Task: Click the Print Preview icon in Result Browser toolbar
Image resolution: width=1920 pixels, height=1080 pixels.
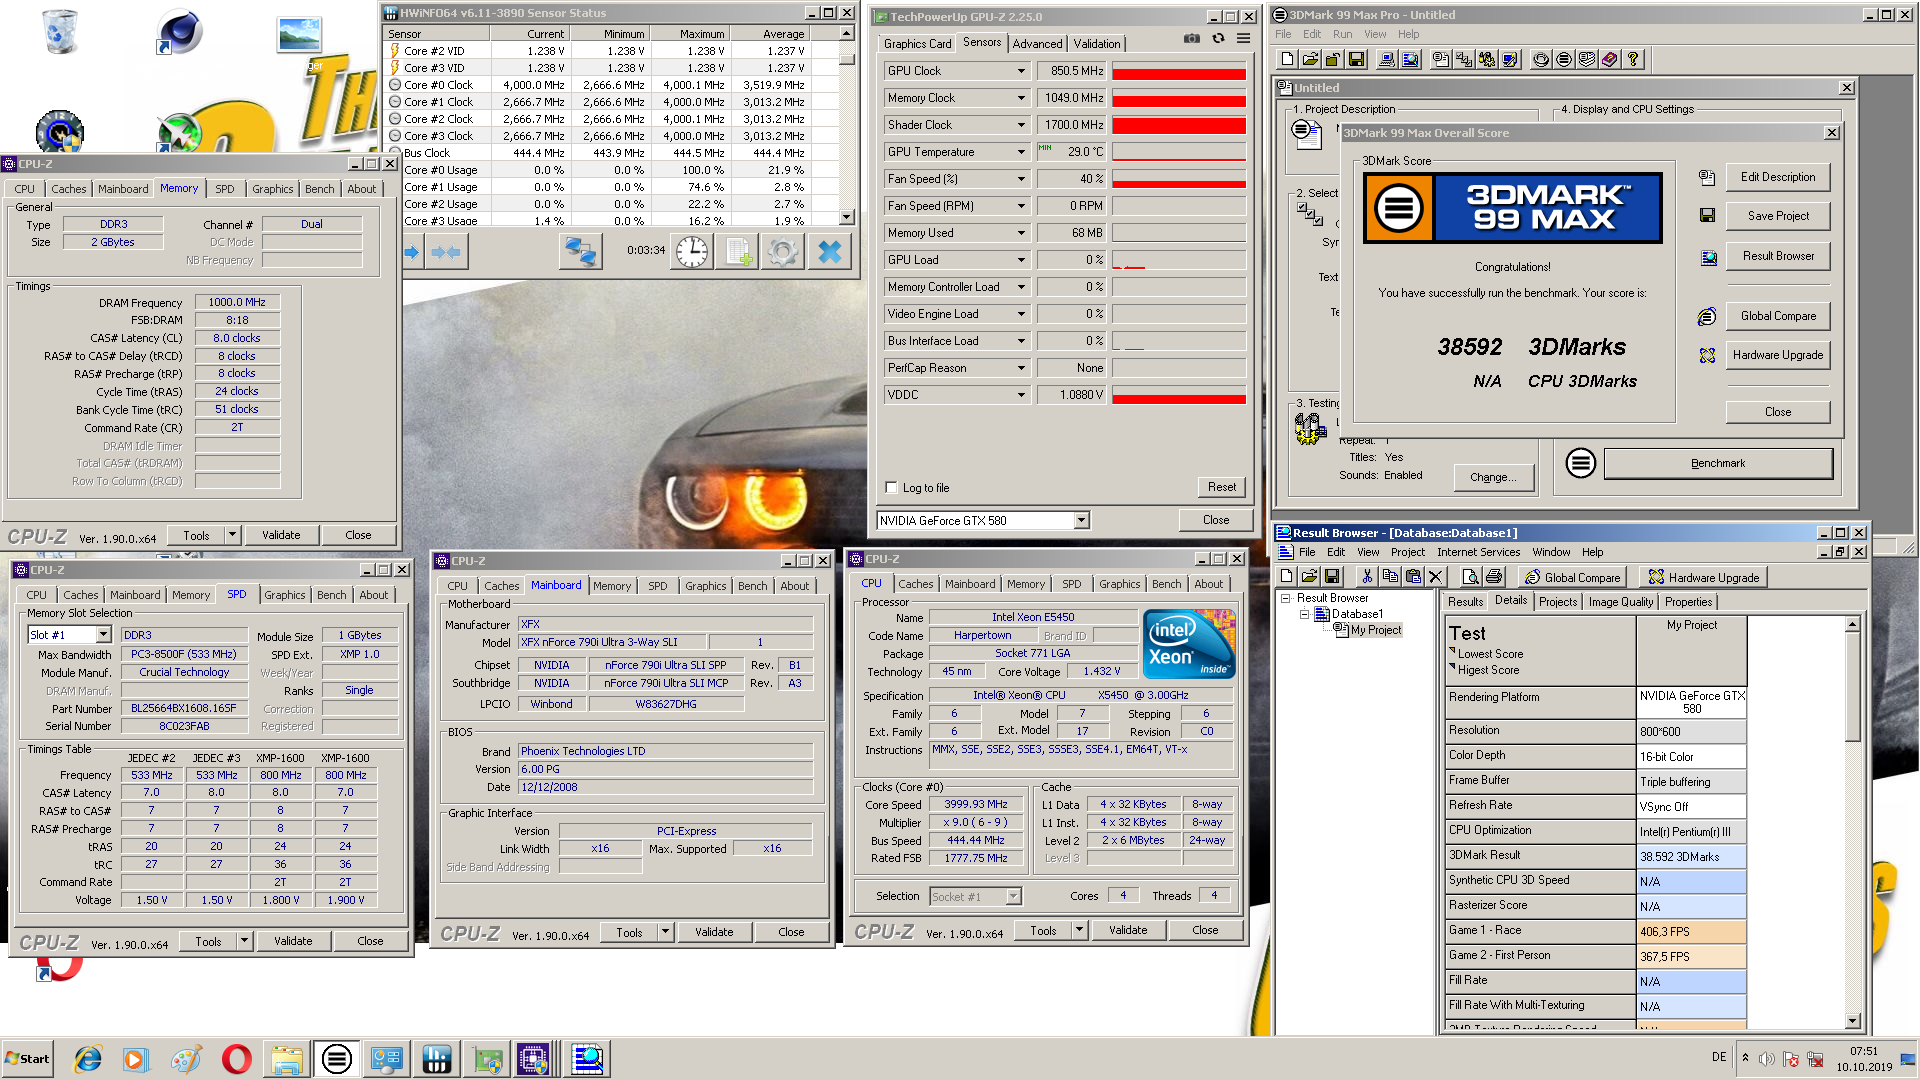Action: [x=1470, y=577]
